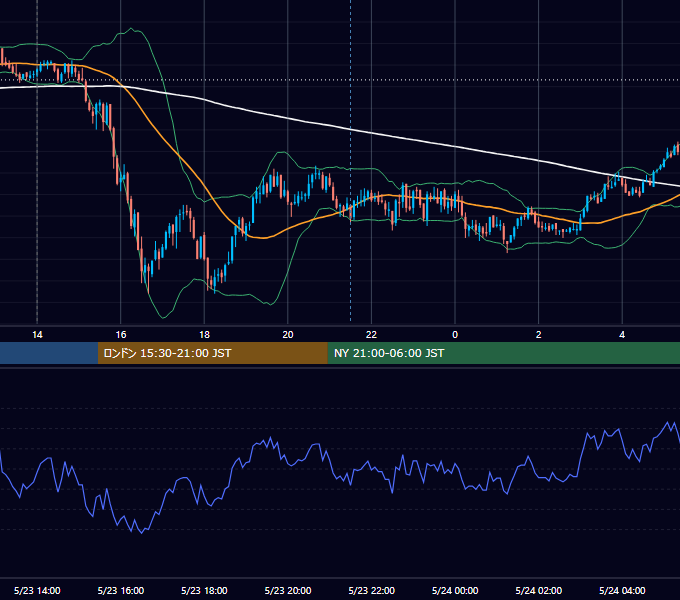
Task: Click the '5/24 02:00' date label
Action: (539, 590)
